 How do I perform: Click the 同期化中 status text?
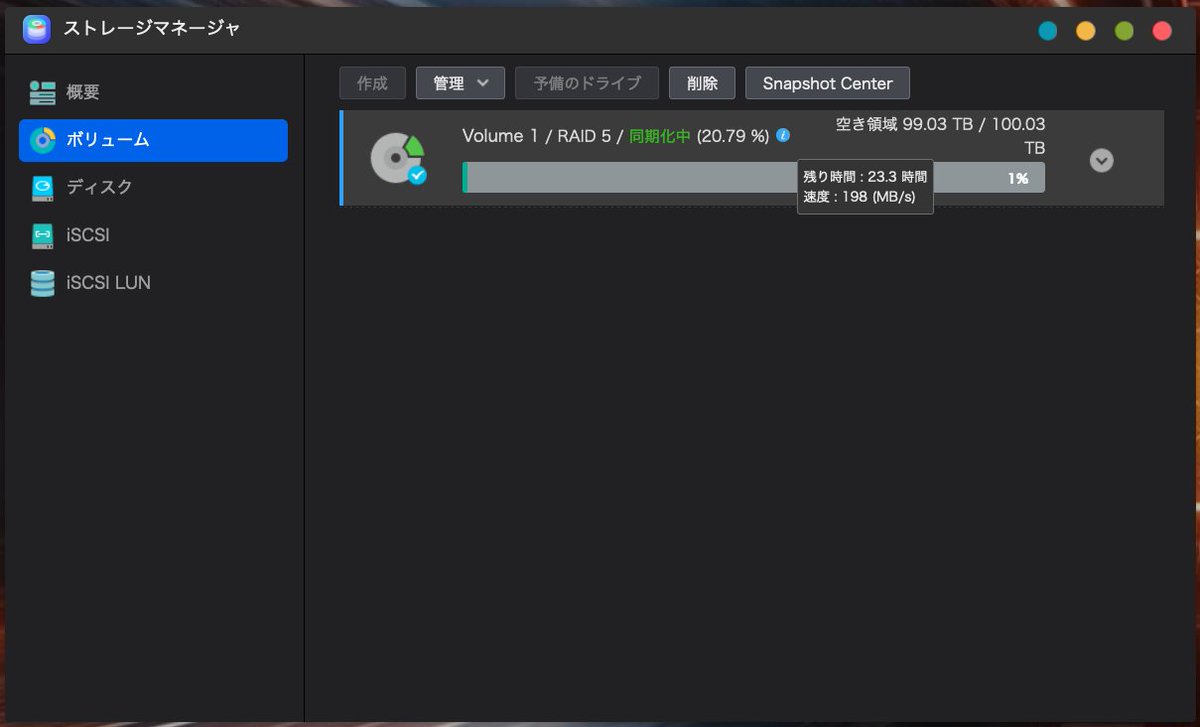pyautogui.click(x=660, y=136)
